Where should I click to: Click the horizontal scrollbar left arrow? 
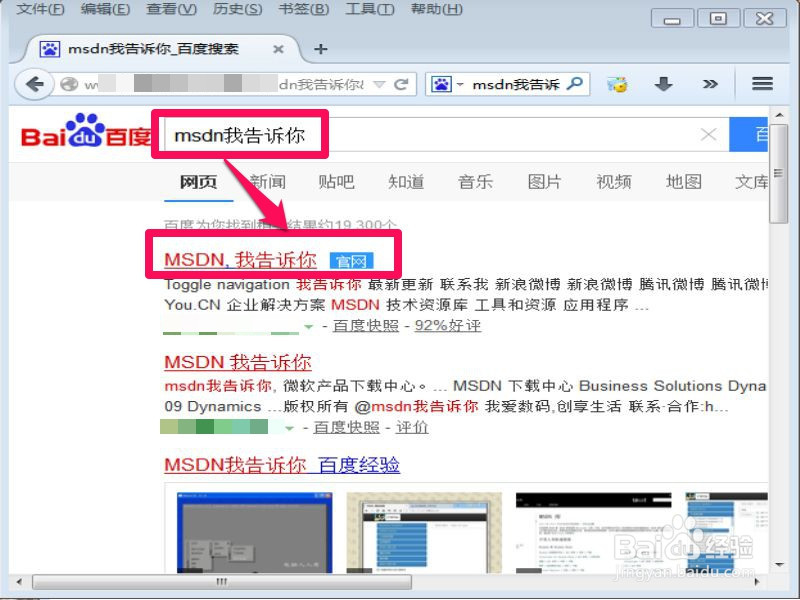tap(19, 582)
